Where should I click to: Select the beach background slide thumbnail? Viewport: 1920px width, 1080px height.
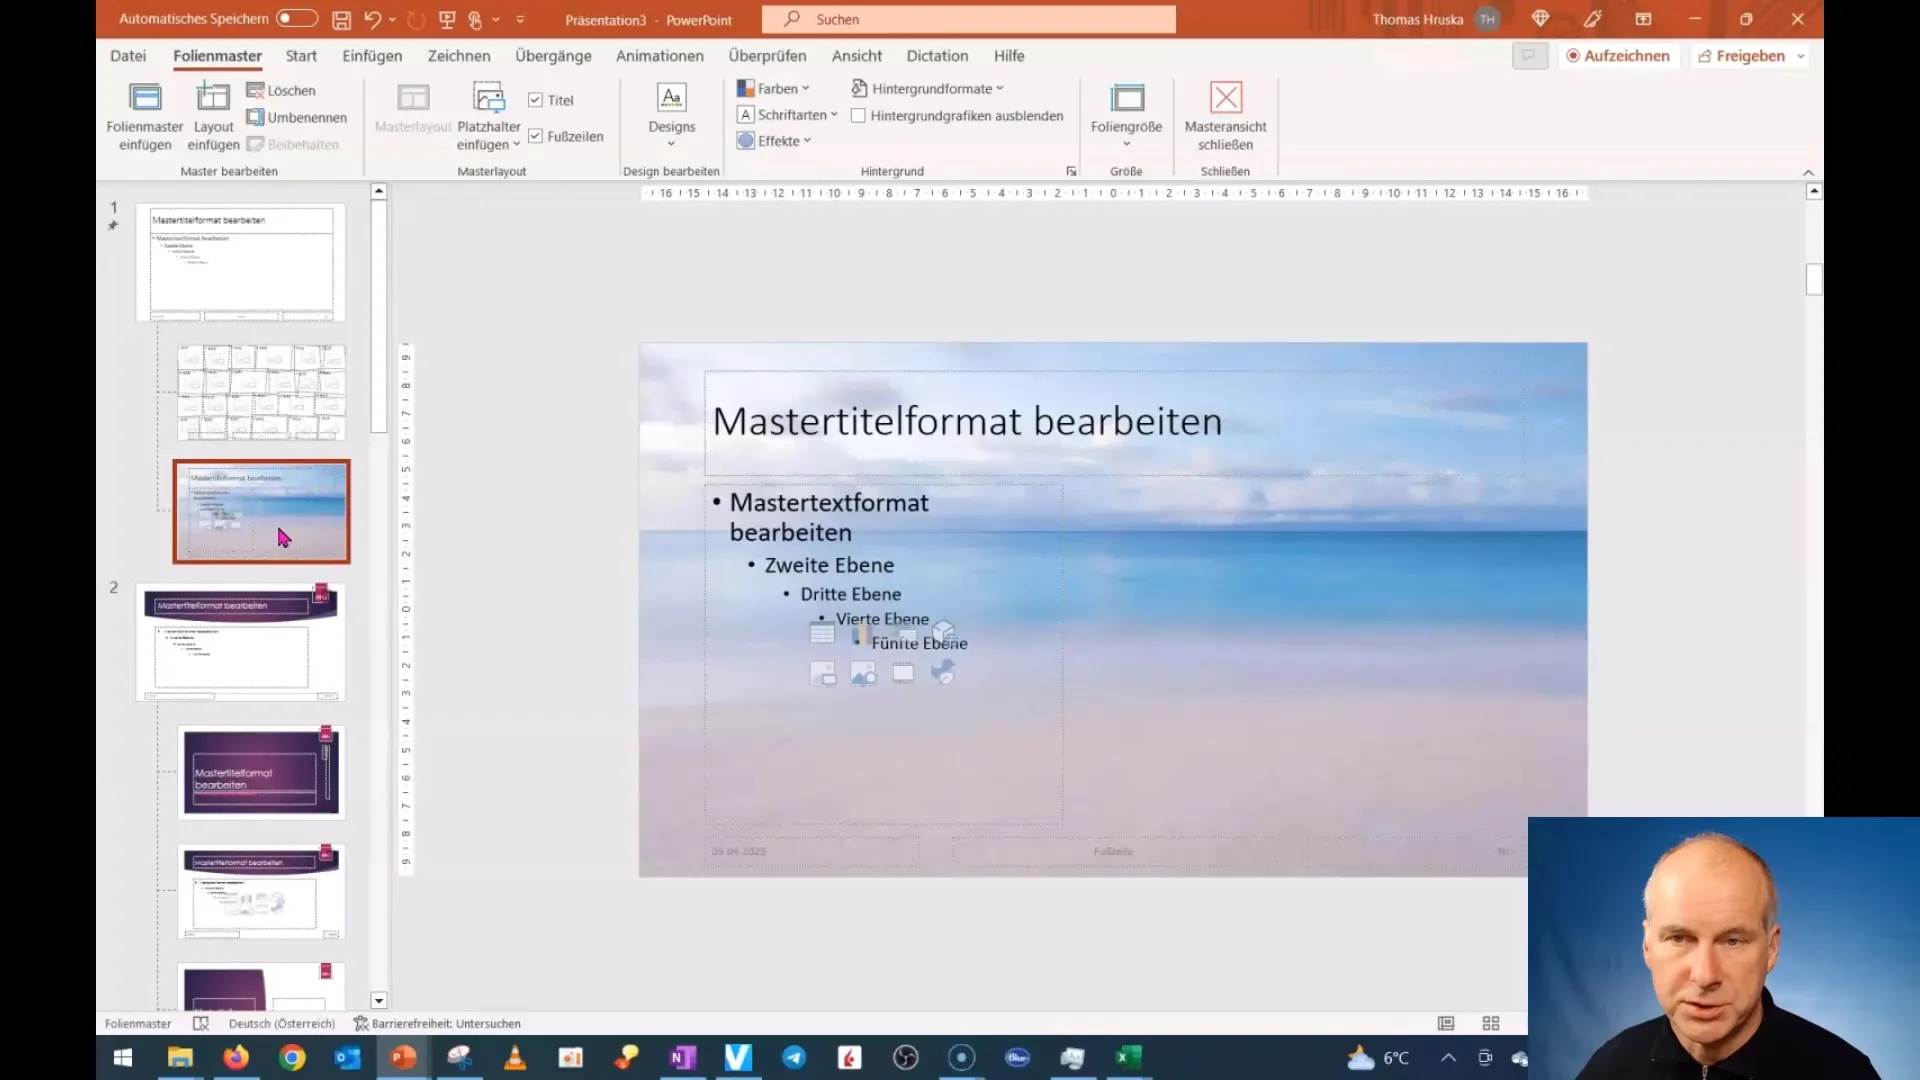[x=261, y=510]
